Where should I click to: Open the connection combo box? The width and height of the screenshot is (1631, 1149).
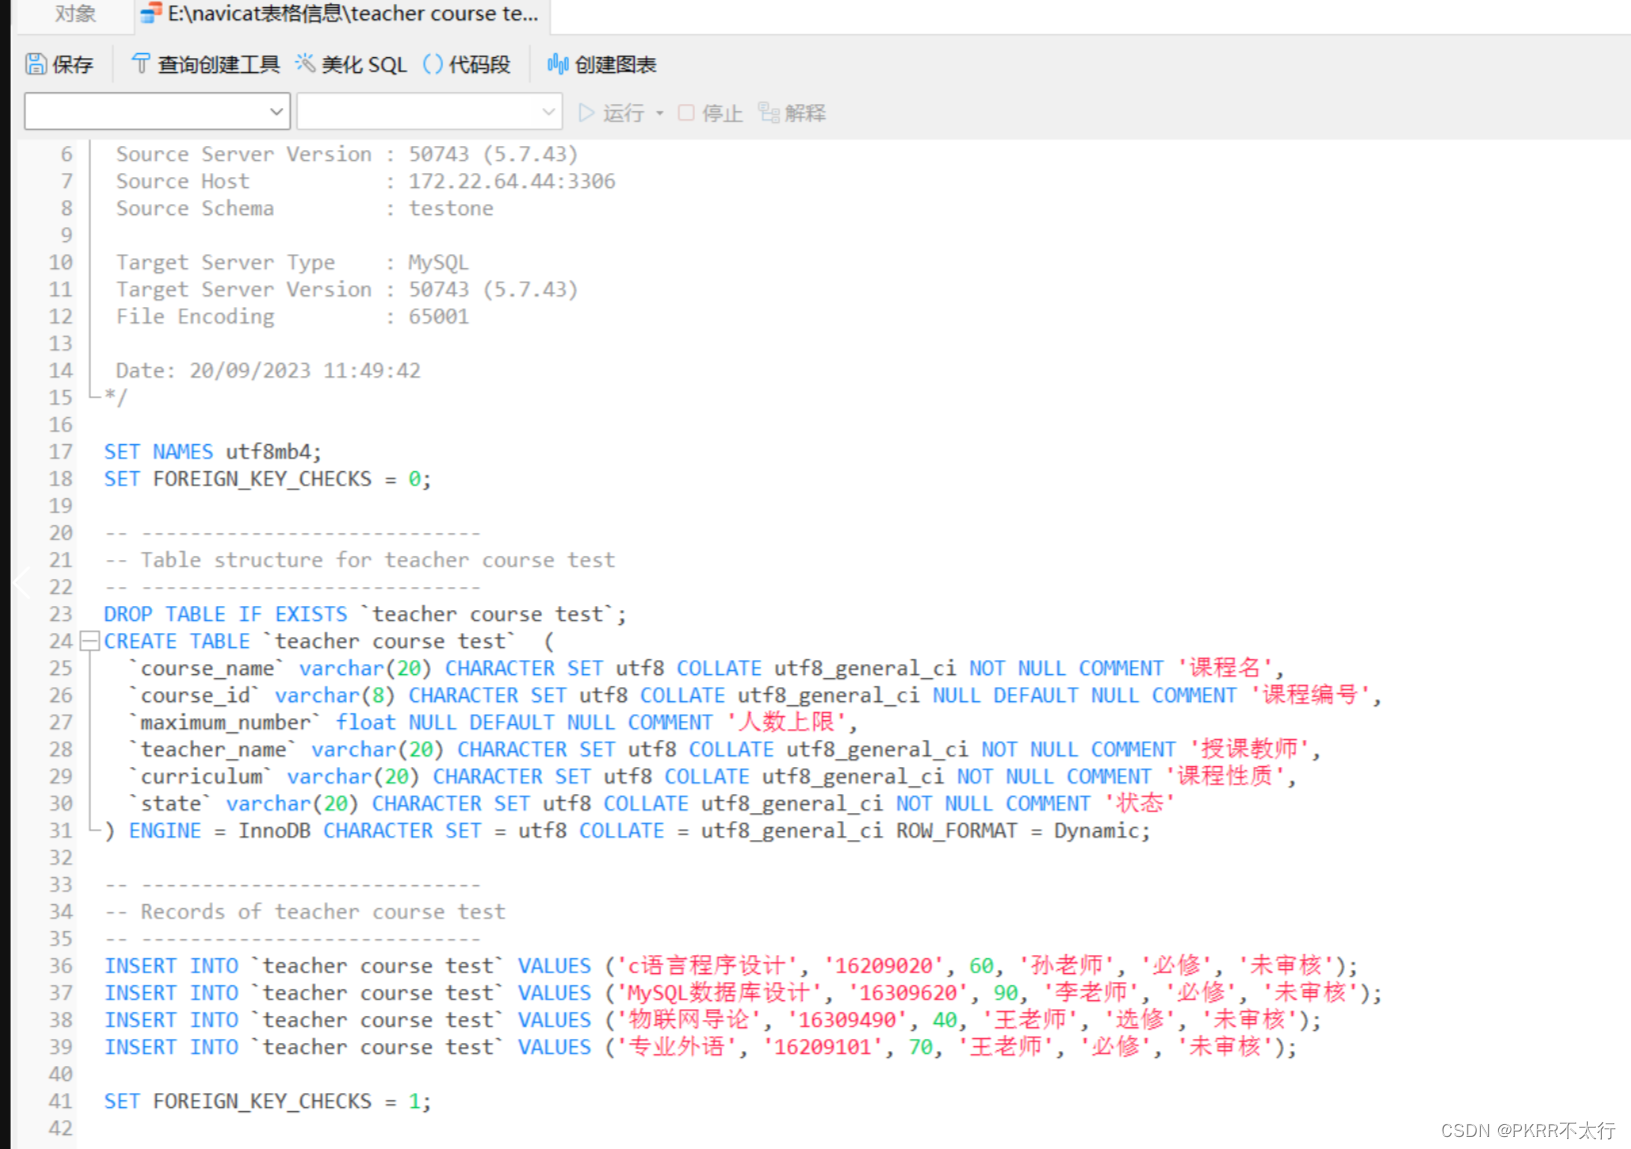click(x=157, y=112)
